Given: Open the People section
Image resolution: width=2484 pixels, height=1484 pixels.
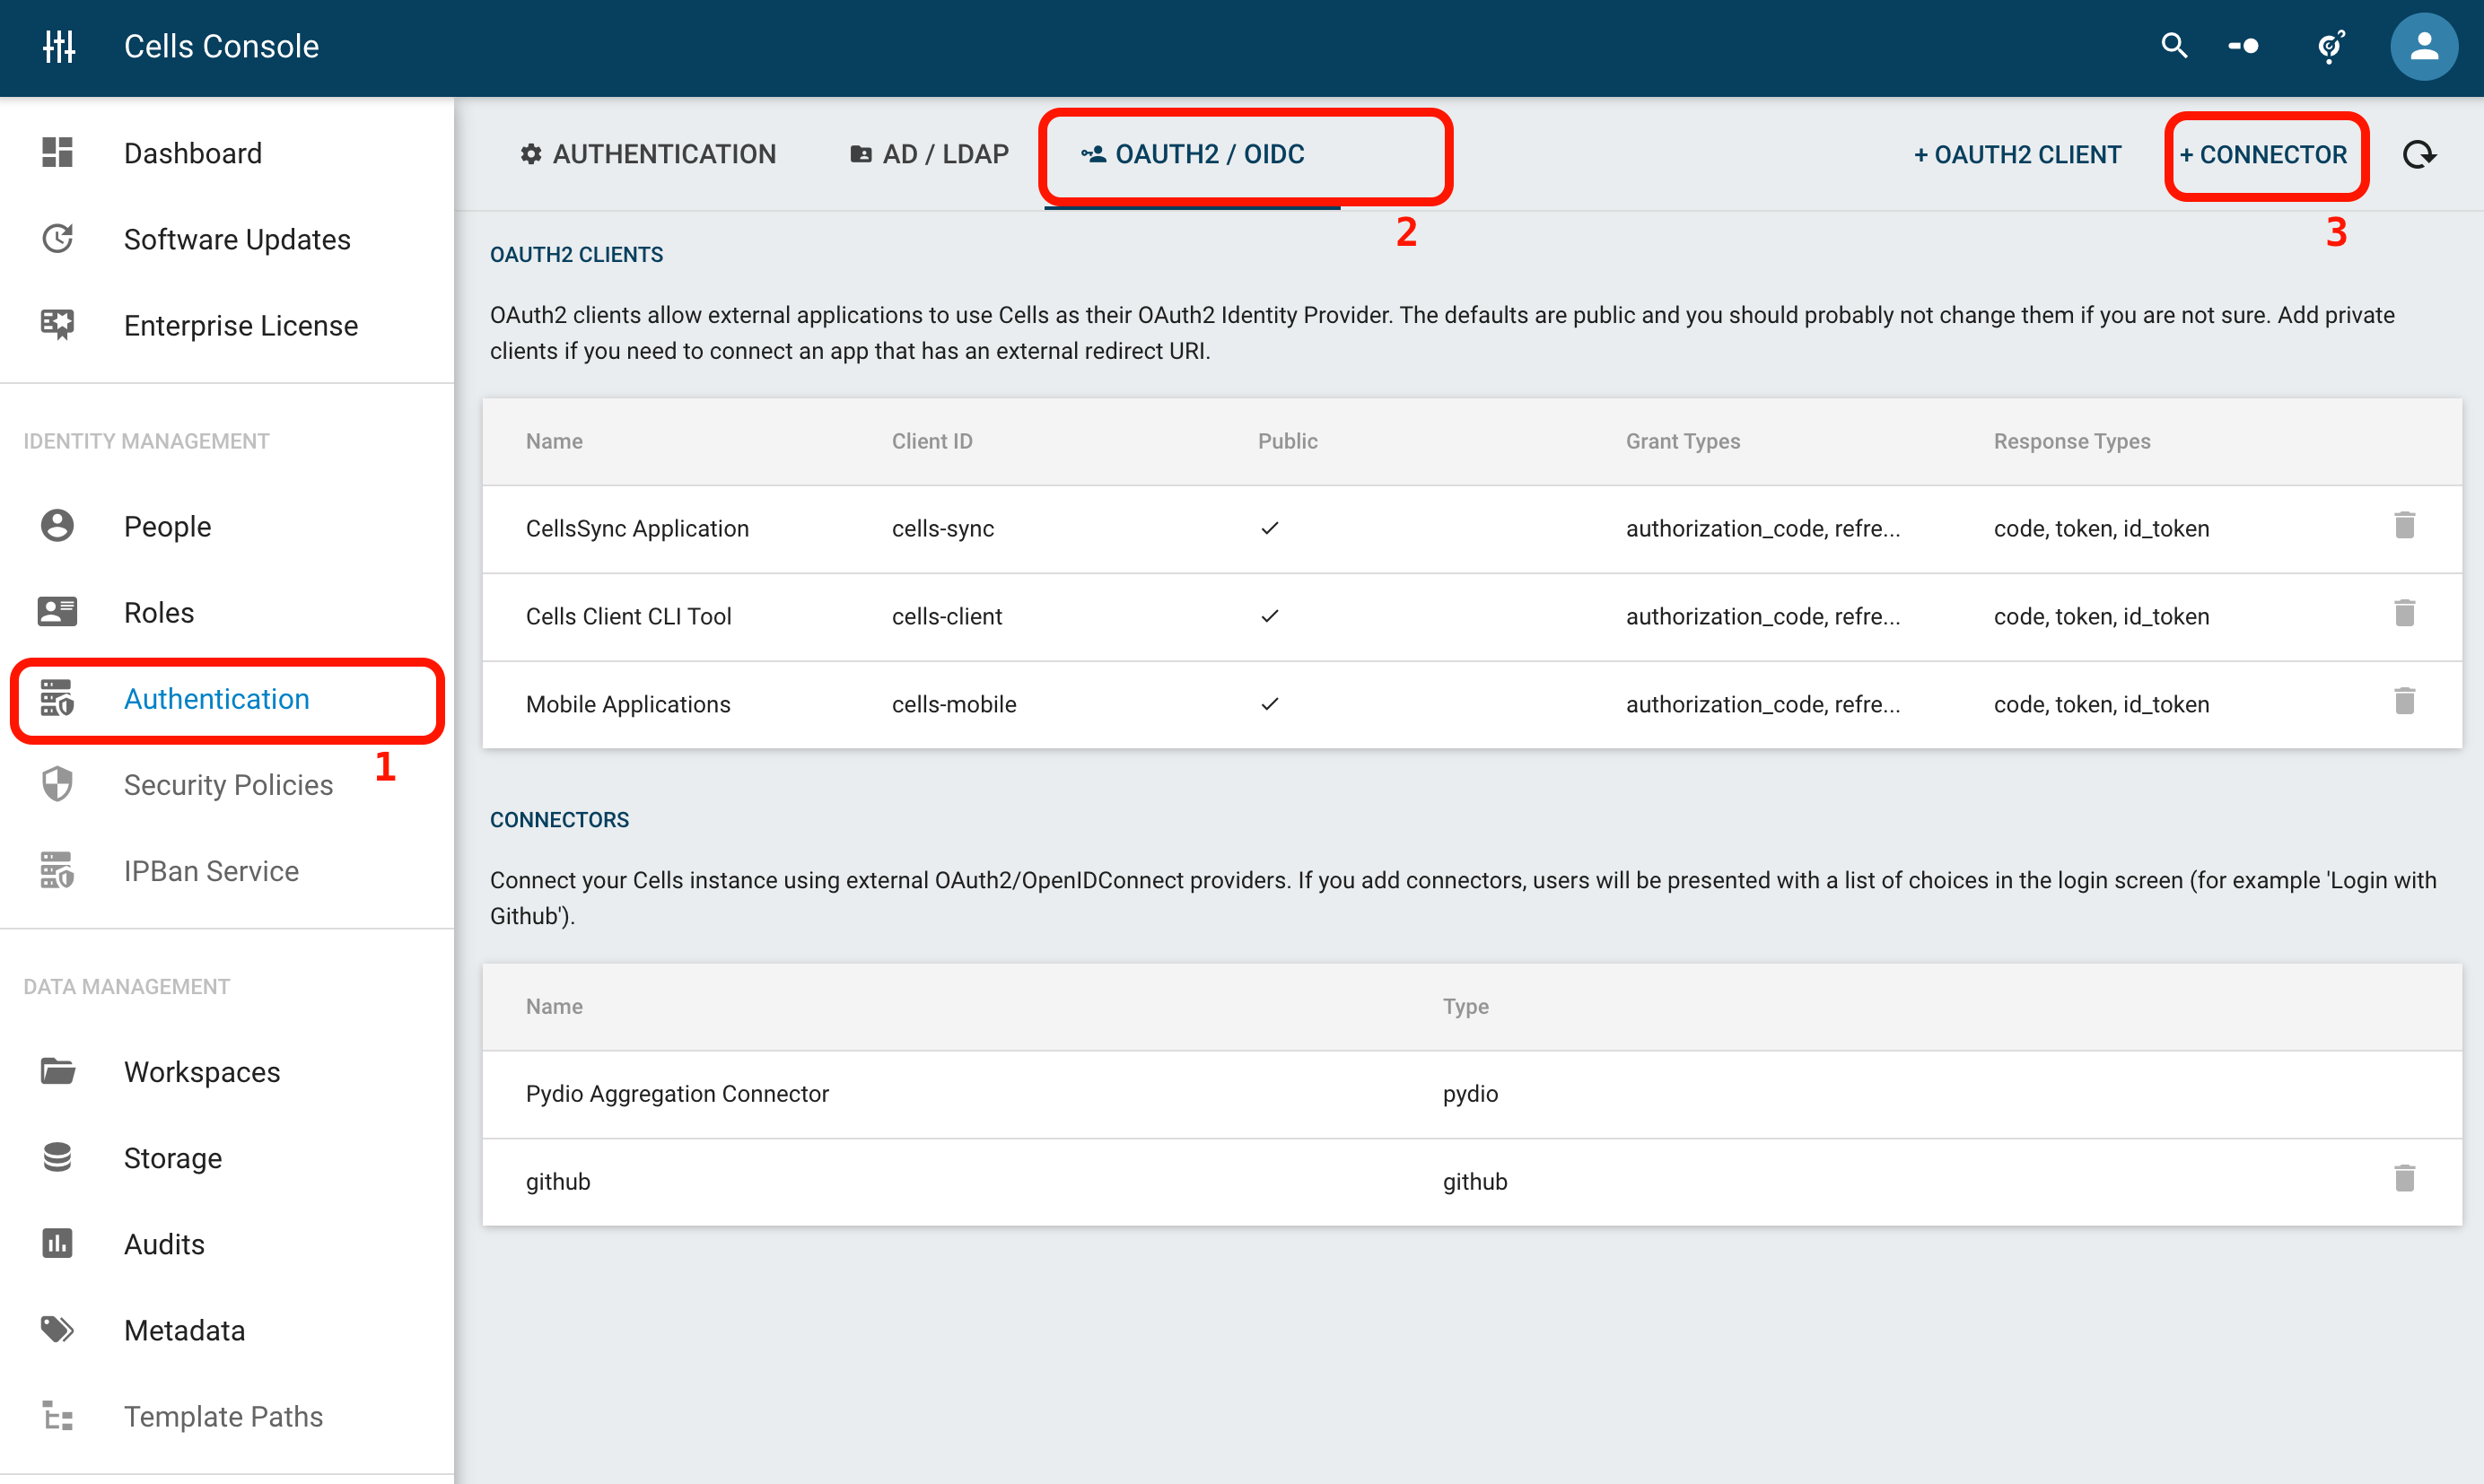Looking at the screenshot, I should [x=167, y=526].
